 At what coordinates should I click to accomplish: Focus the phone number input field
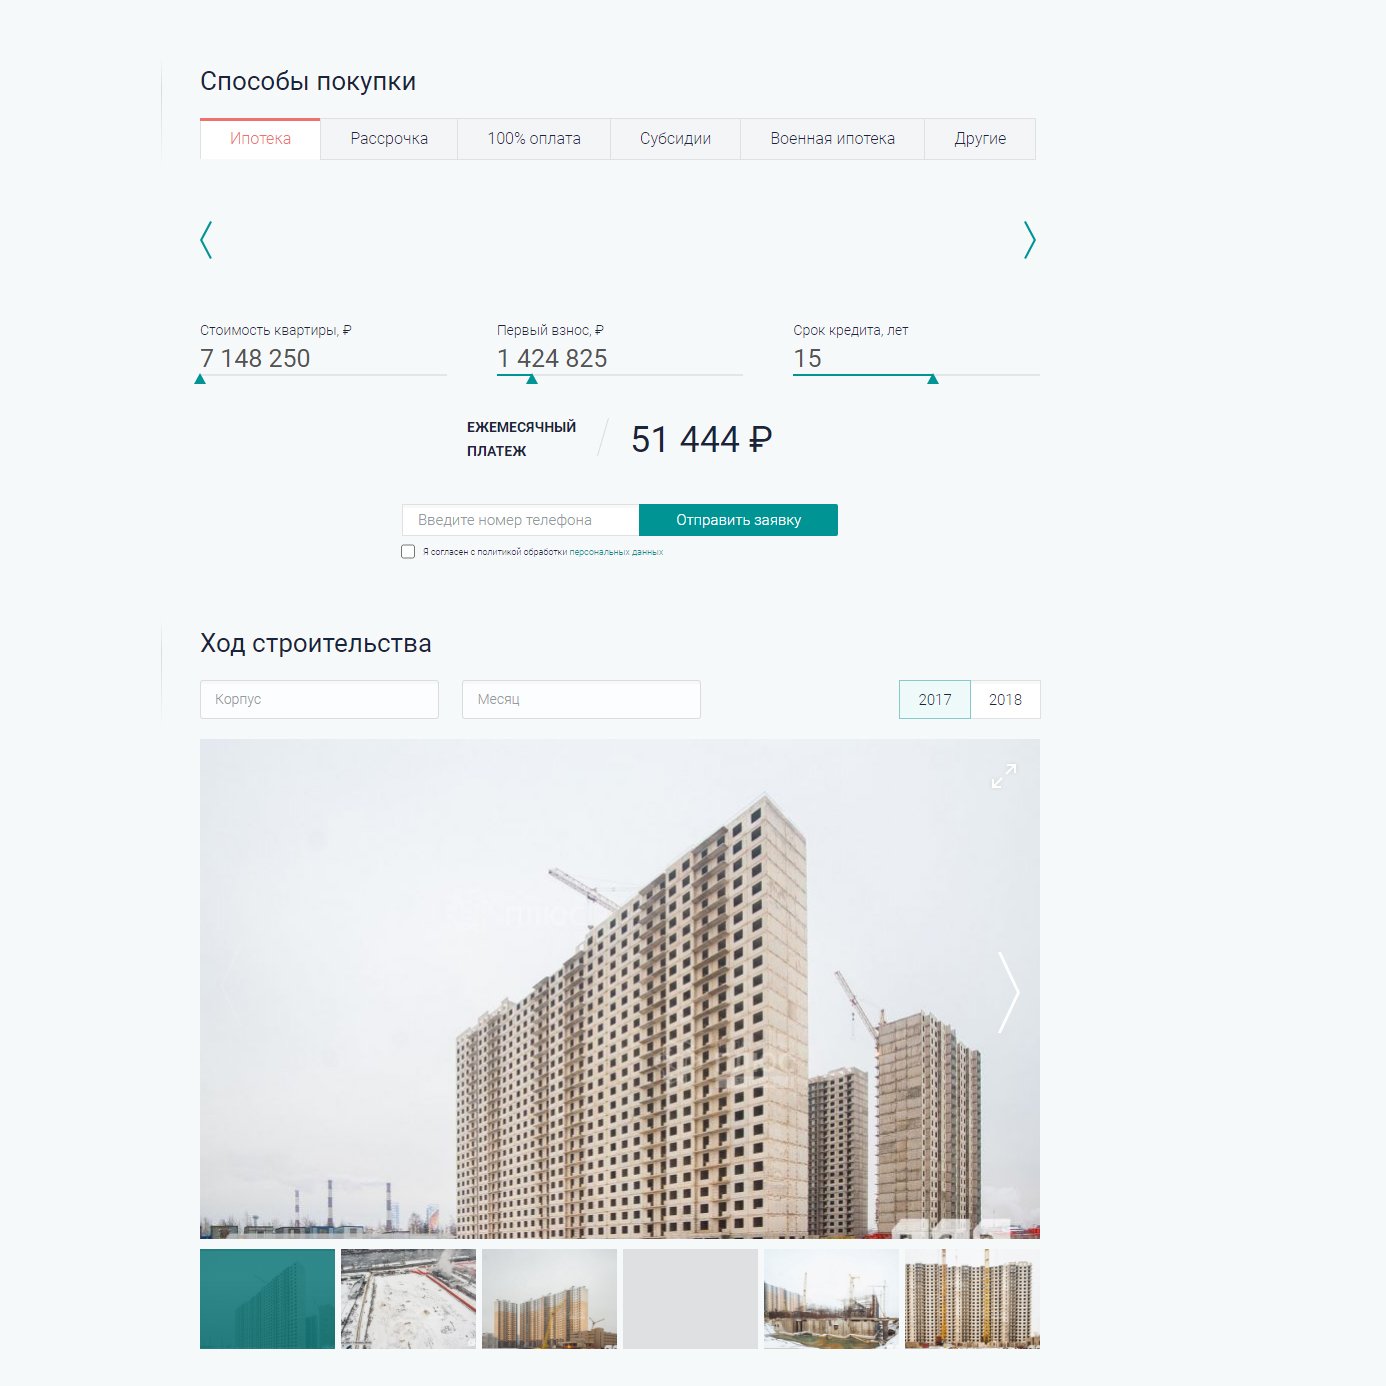tap(520, 520)
